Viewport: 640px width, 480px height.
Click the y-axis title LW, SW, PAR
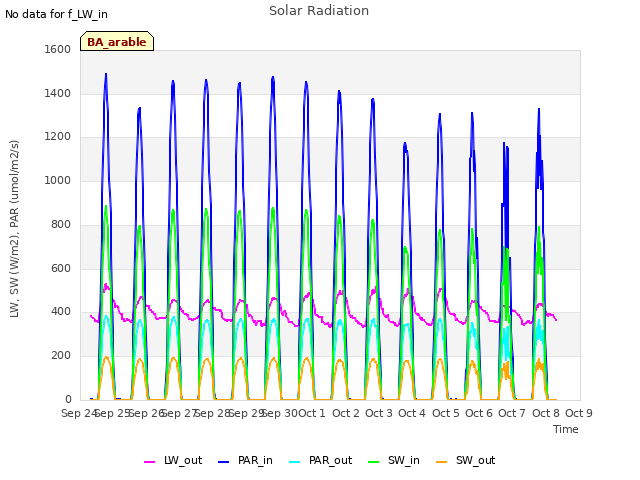click(x=14, y=229)
